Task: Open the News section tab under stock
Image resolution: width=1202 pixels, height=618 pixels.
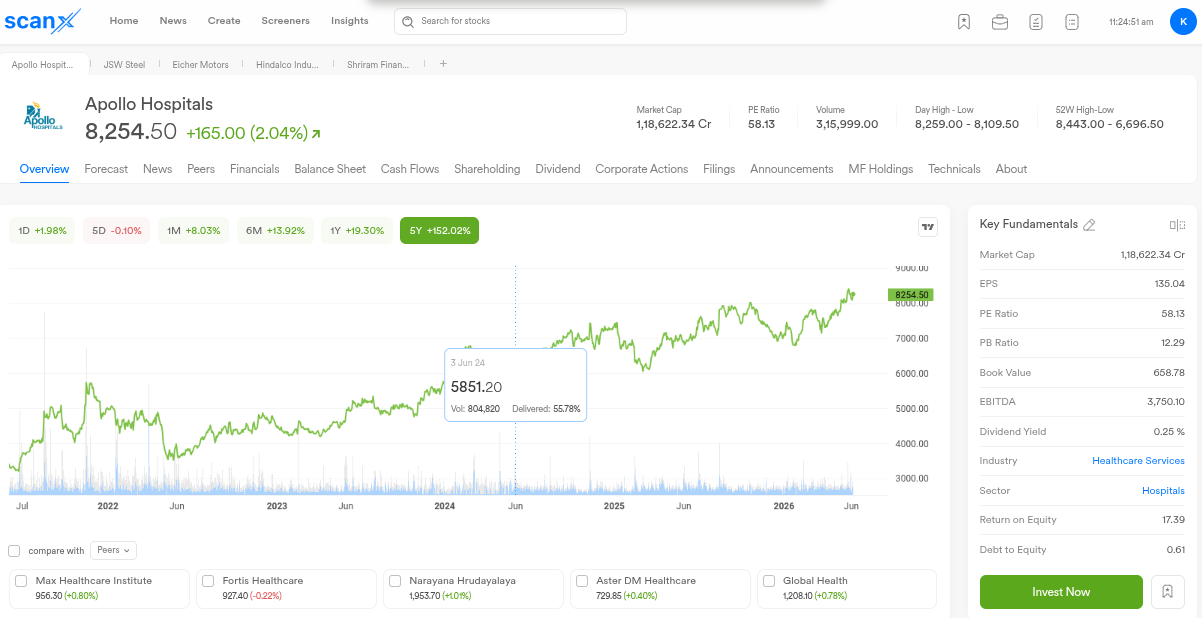Action: pyautogui.click(x=158, y=169)
